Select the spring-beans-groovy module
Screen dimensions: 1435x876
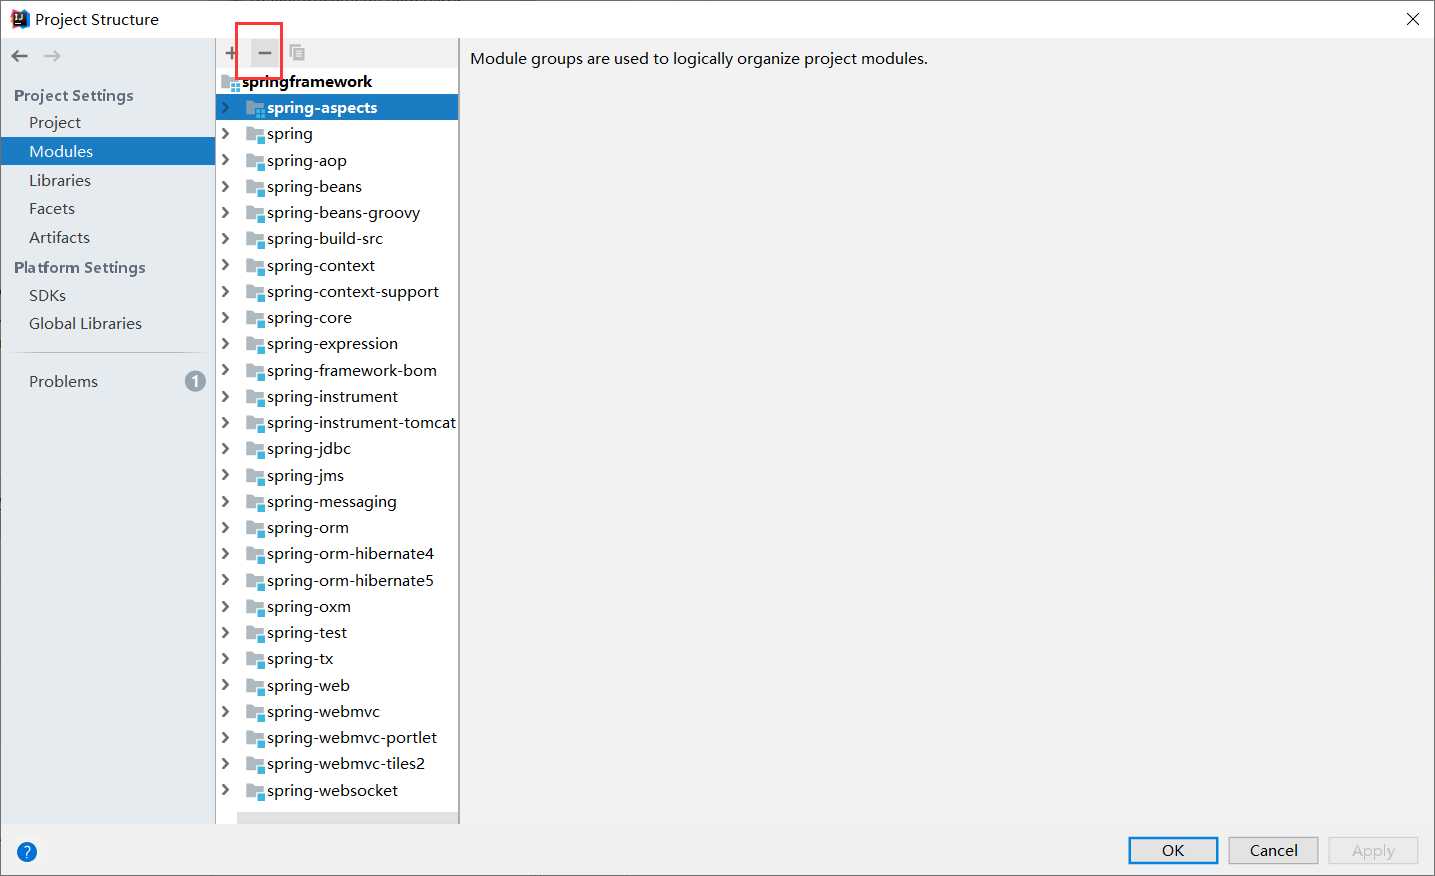337,213
